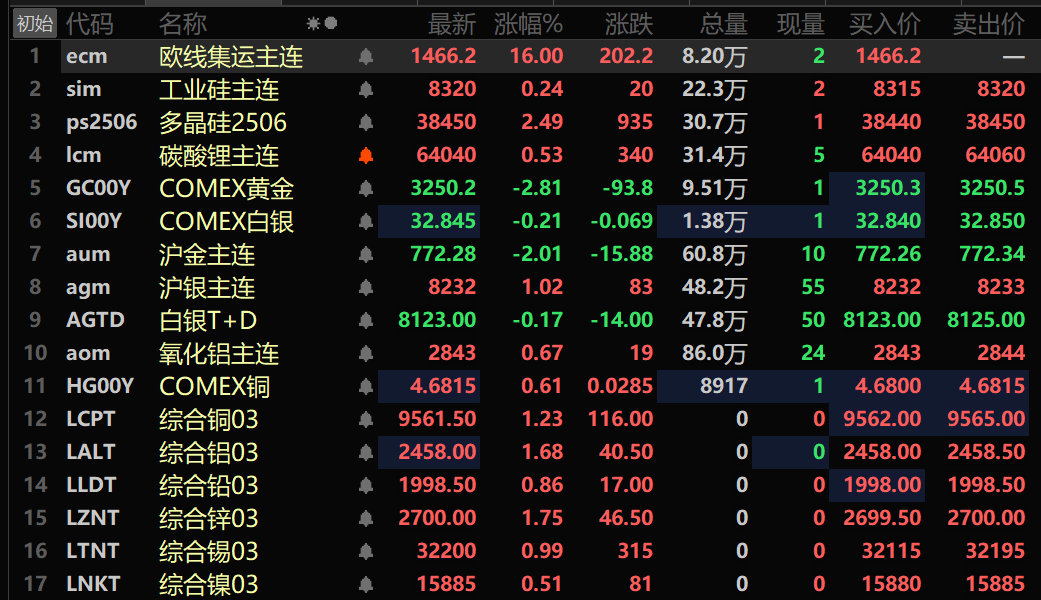Select the AGTD code cell
The height and width of the screenshot is (600, 1041).
[x=95, y=320]
